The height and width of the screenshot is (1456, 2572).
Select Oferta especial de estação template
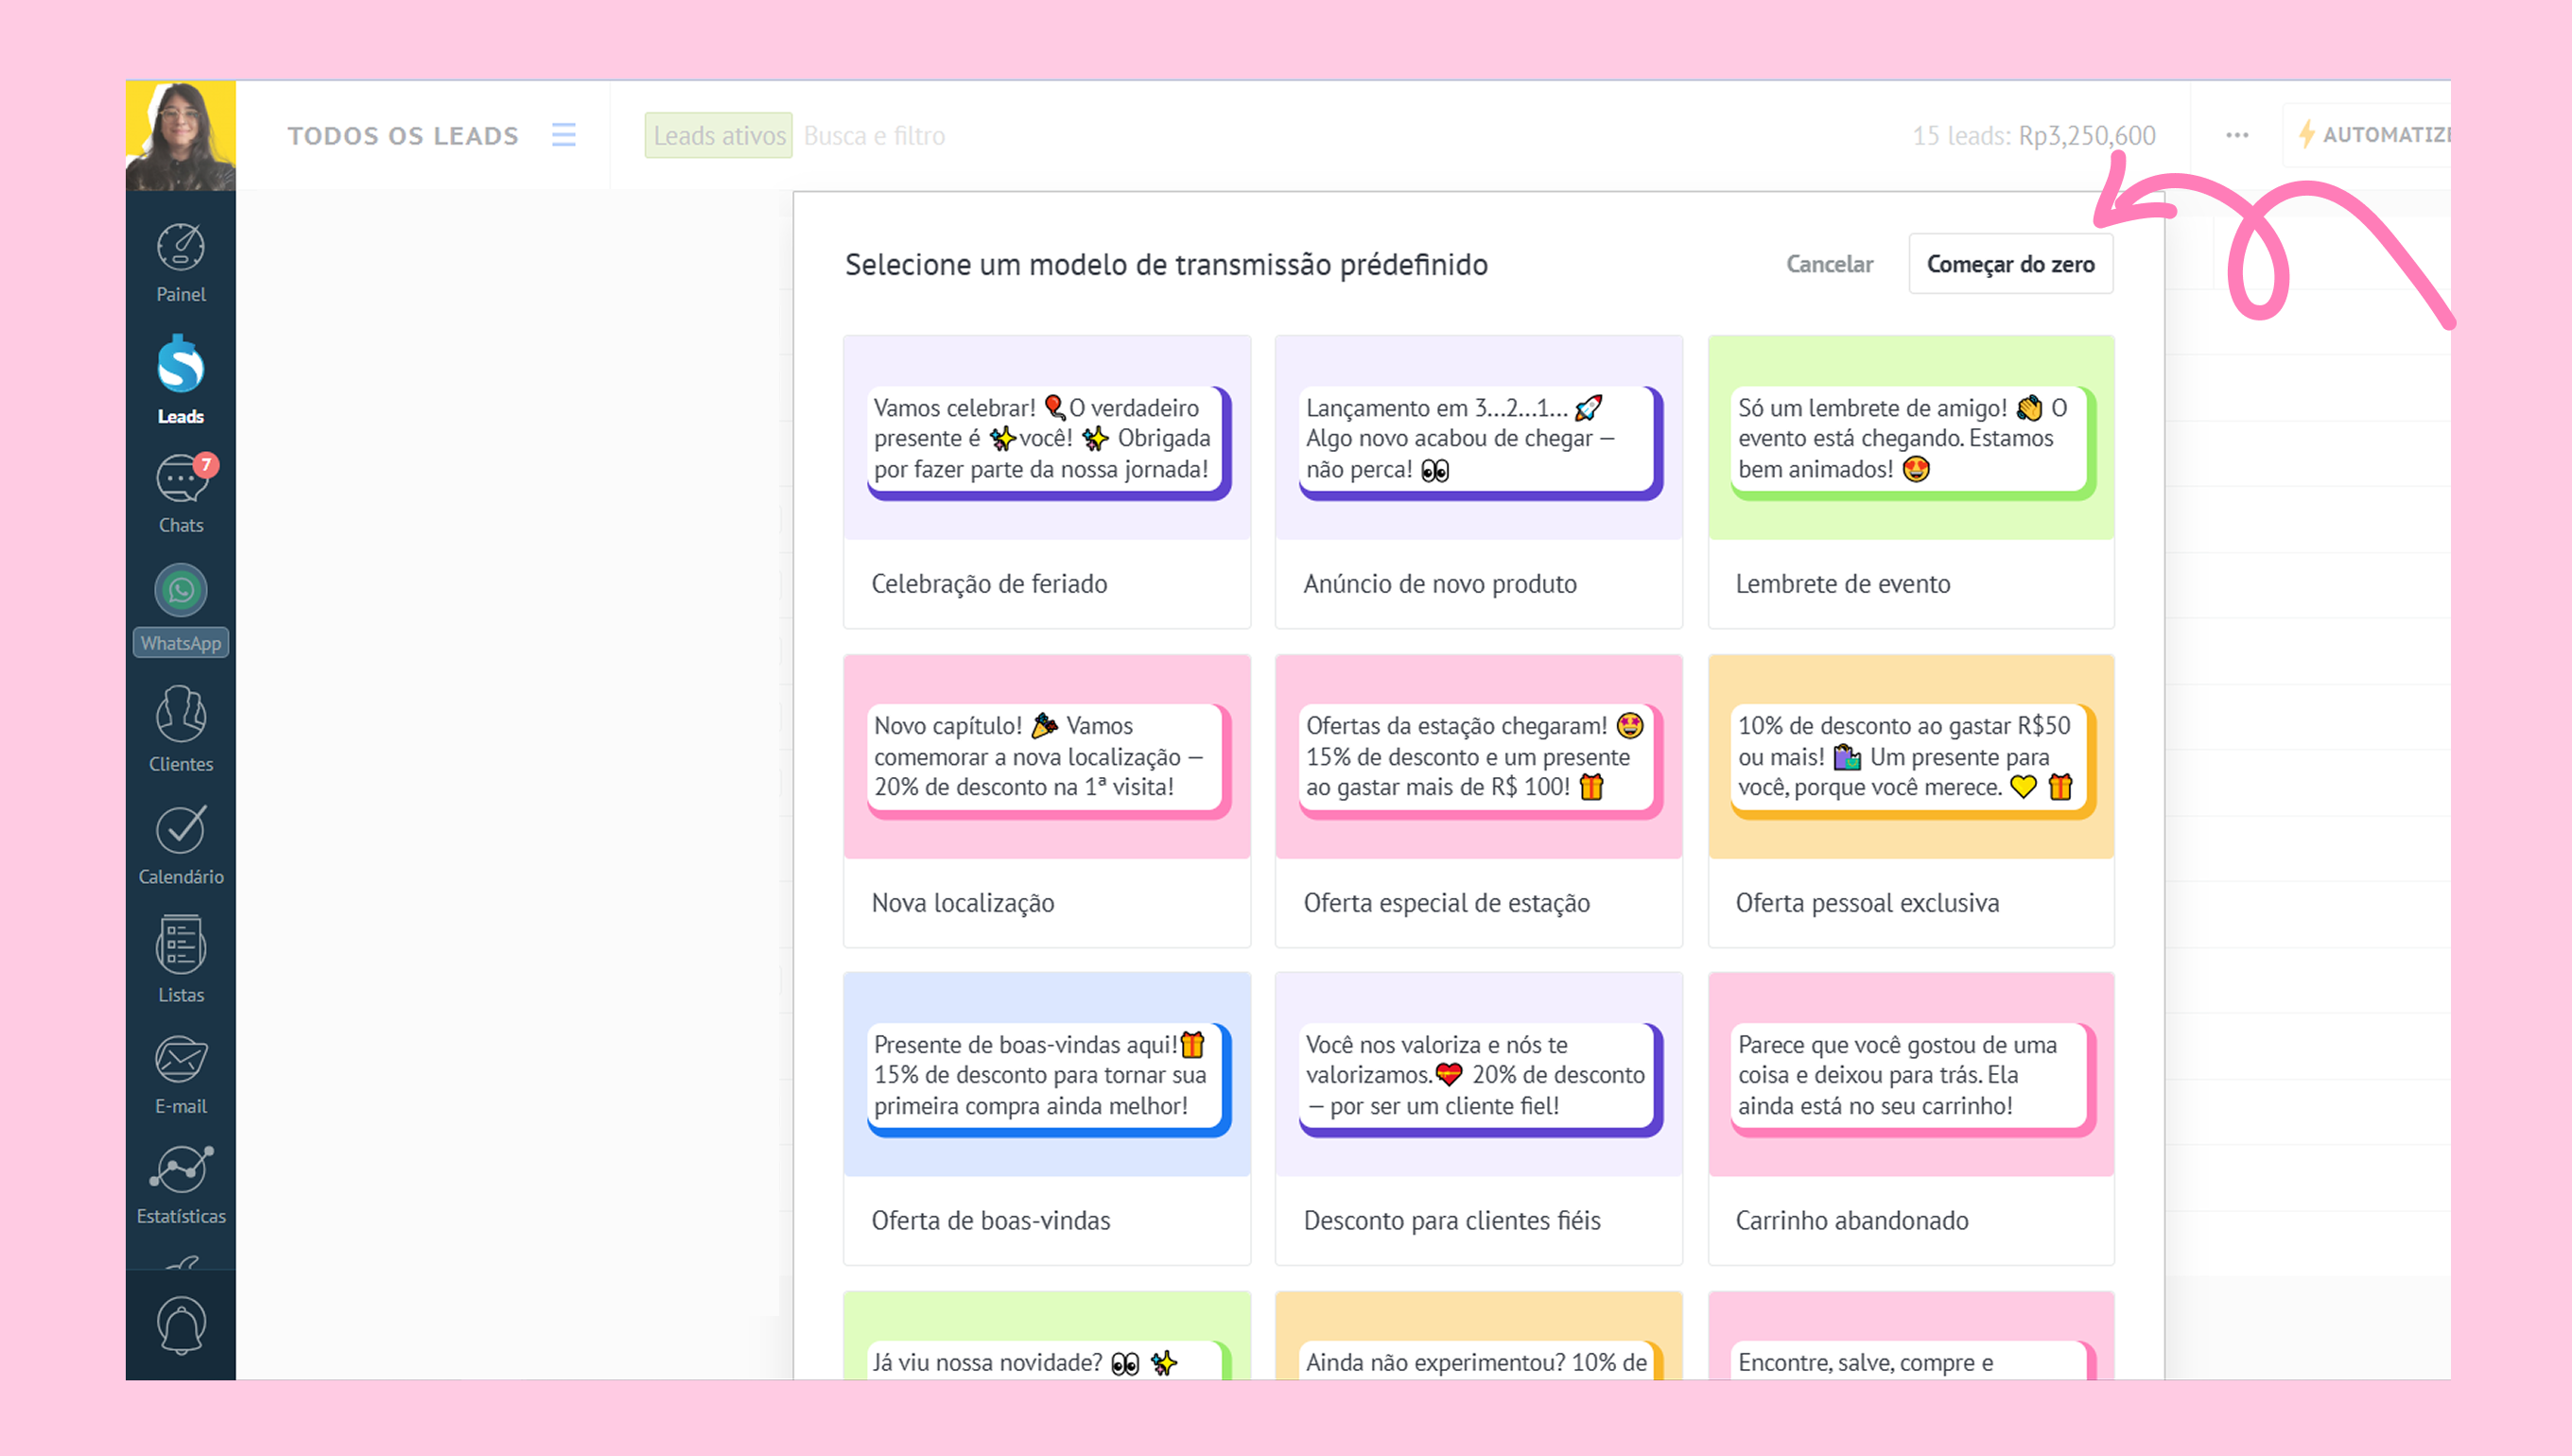pyautogui.click(x=1478, y=801)
